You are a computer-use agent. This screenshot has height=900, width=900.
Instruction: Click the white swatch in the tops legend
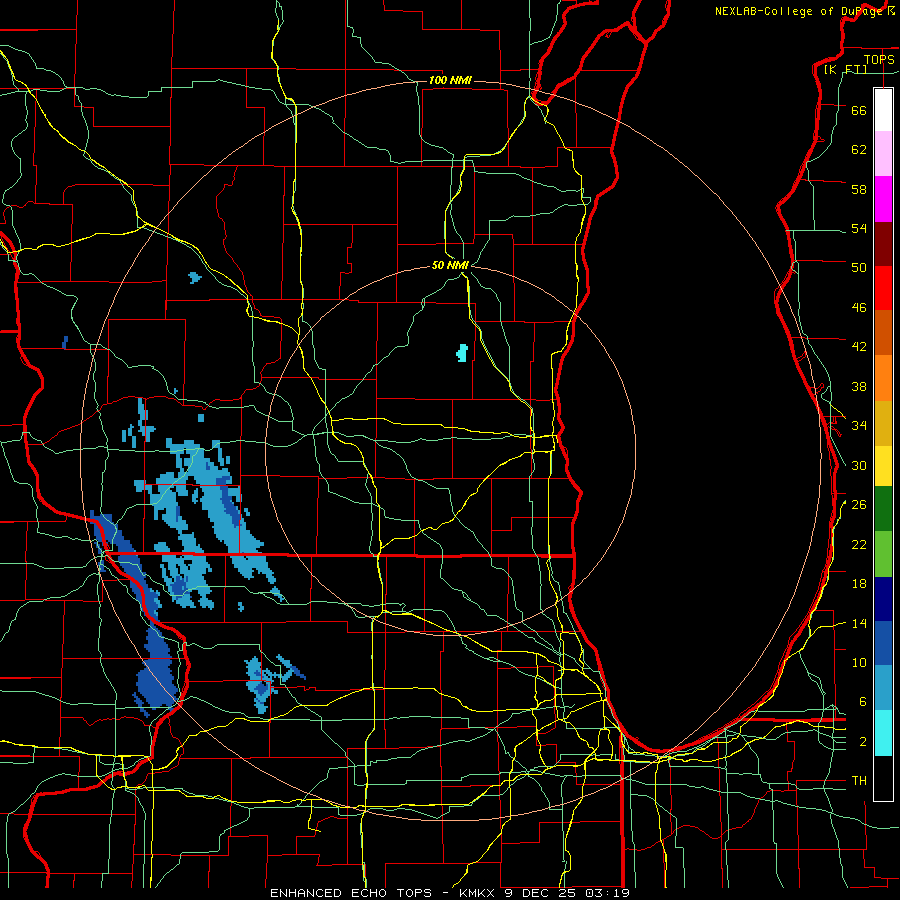pyautogui.click(x=883, y=110)
